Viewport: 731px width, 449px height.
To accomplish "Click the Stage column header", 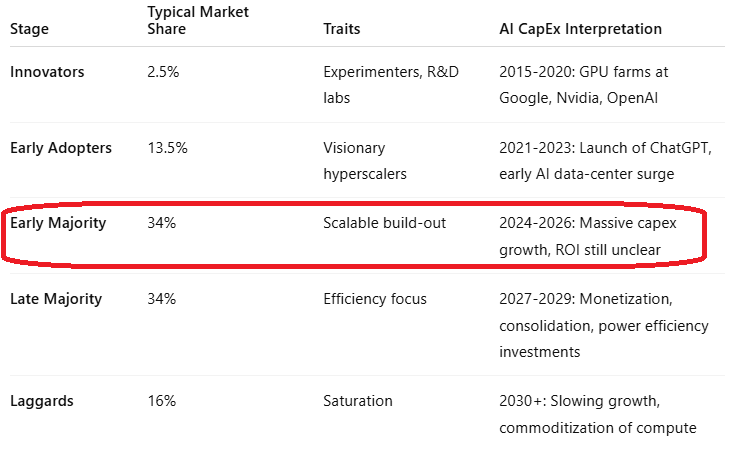I will point(28,29).
